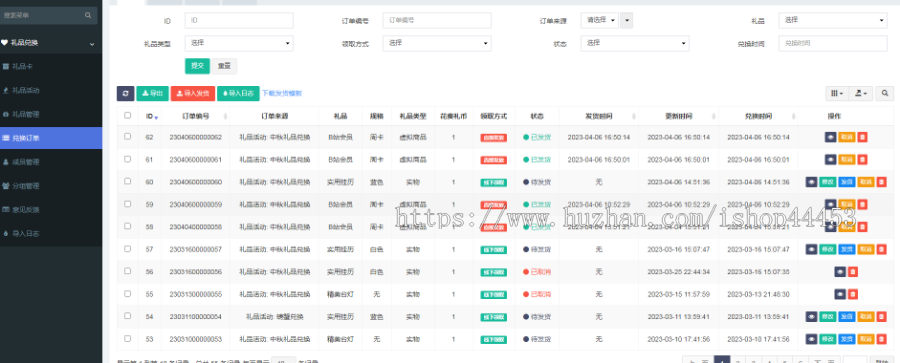Collapse the 礼品兑换 sidebar menu chevron
The height and width of the screenshot is (363, 900).
92,43
